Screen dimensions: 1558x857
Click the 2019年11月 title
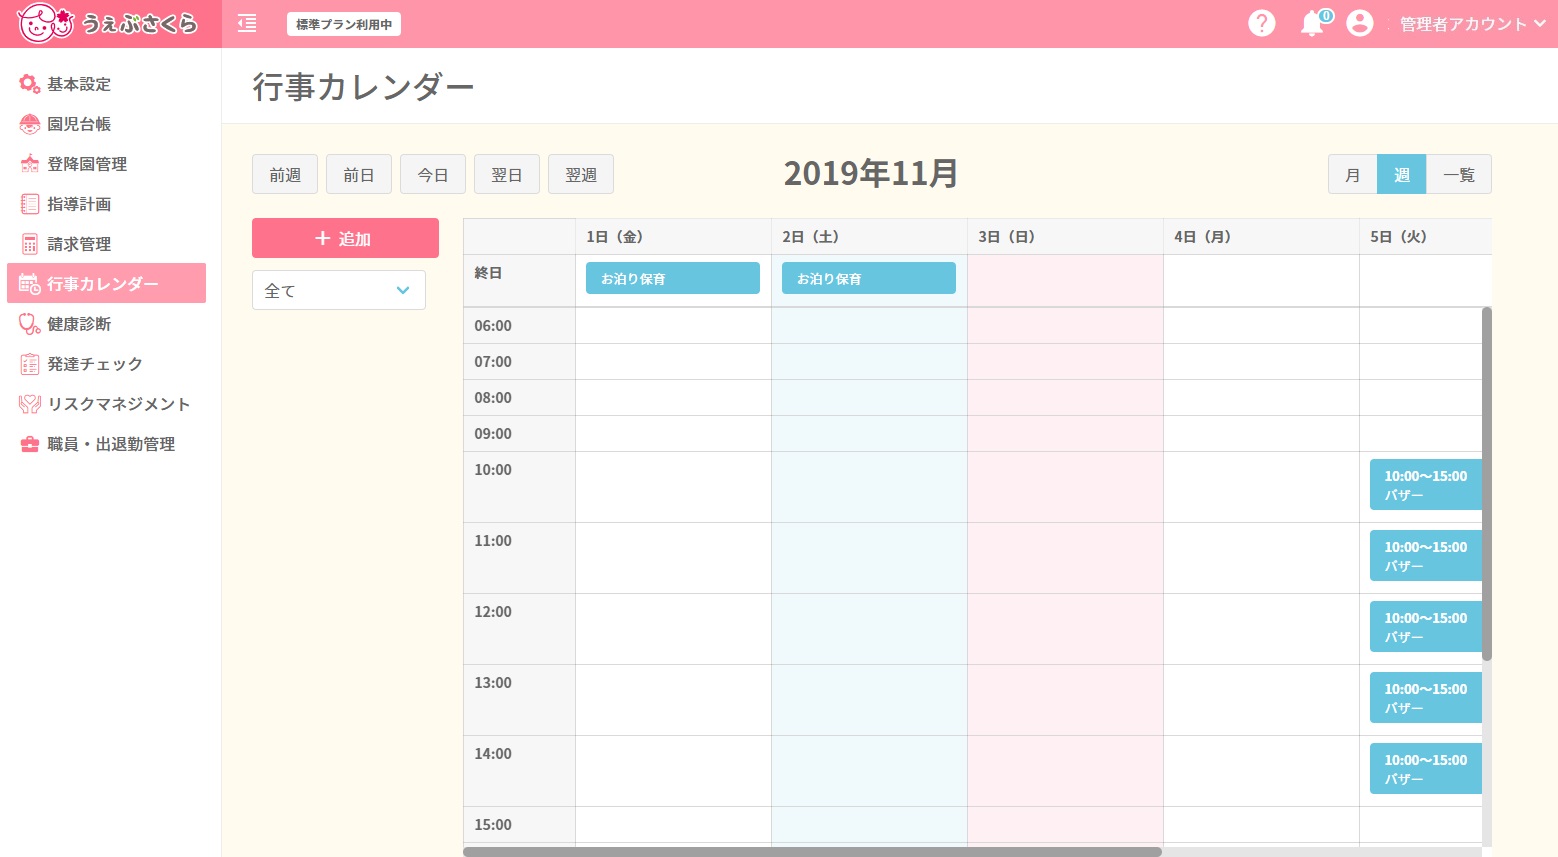coord(871,173)
